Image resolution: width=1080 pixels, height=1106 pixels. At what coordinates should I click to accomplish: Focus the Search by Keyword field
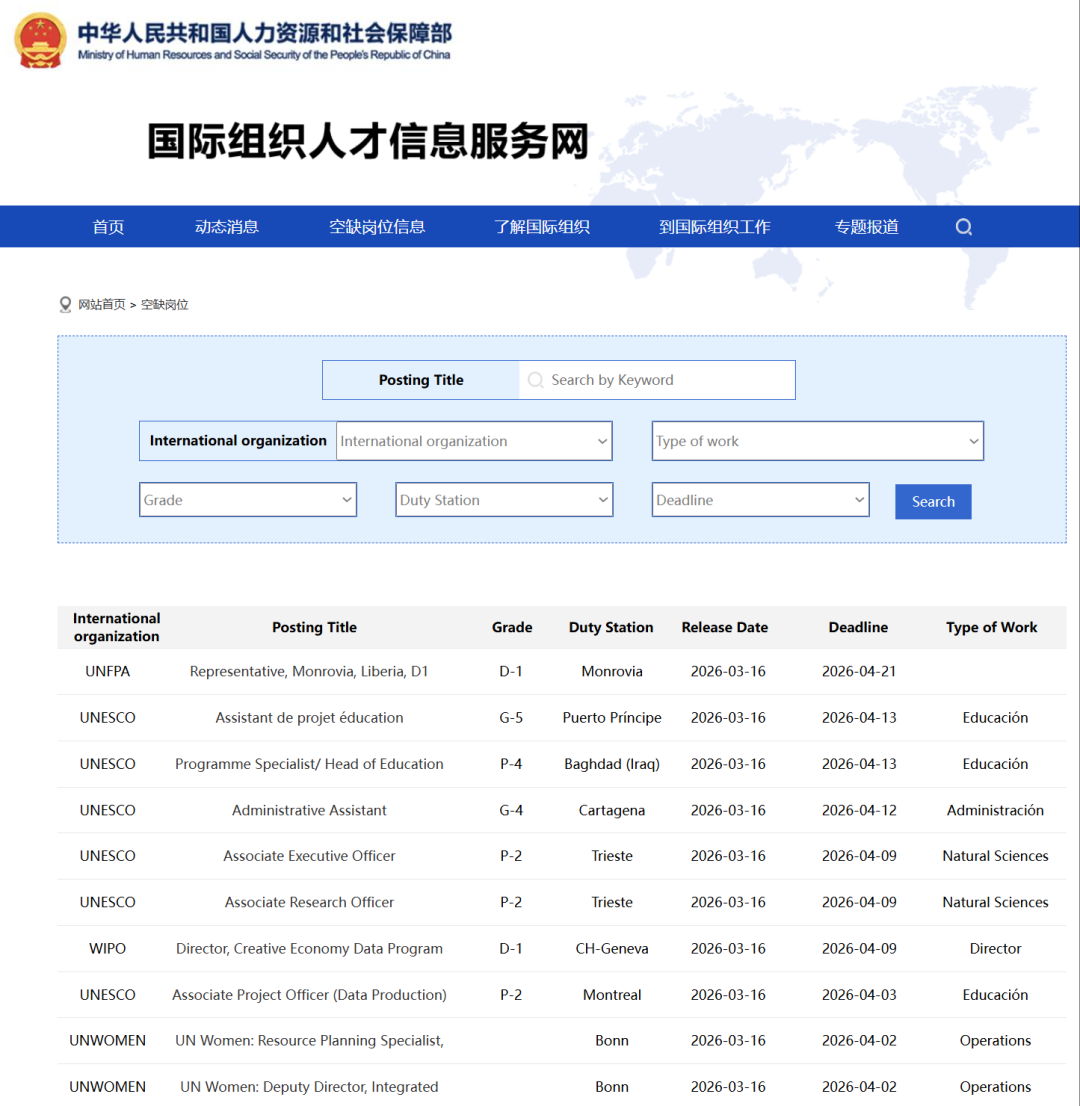point(657,380)
